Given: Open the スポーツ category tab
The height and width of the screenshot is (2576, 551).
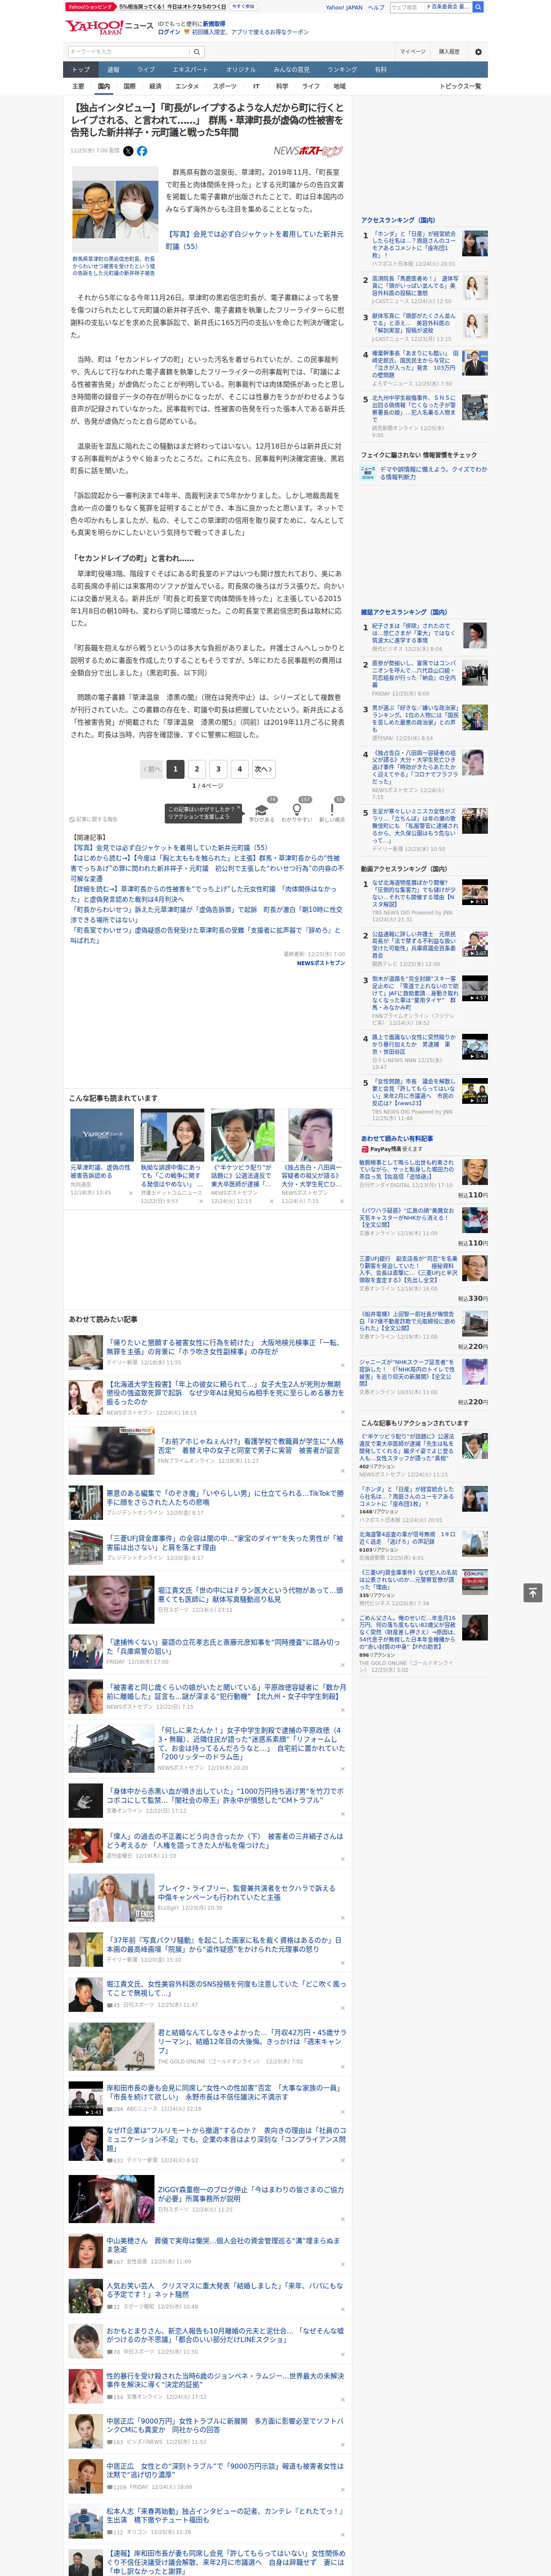Looking at the screenshot, I should 225,86.
